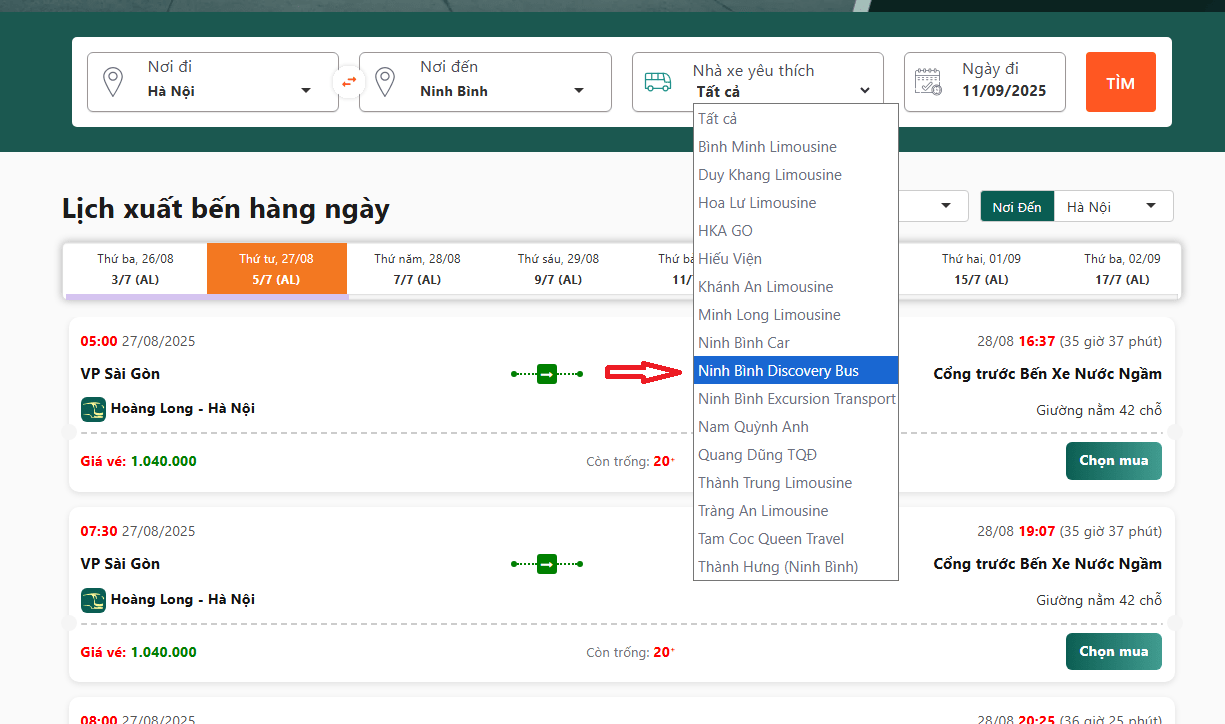The width and height of the screenshot is (1225, 724).
Task: Switch to the Thứ năm, 28/08 date tab
Action: [x=417, y=269]
